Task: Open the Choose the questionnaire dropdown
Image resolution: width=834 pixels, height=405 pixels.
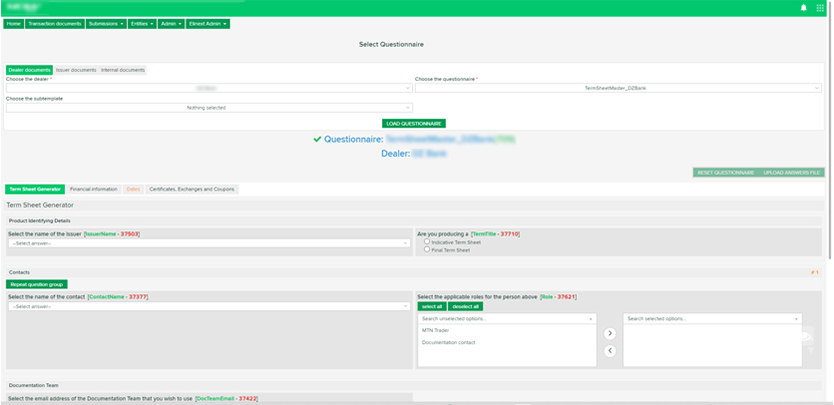Action: (618, 88)
